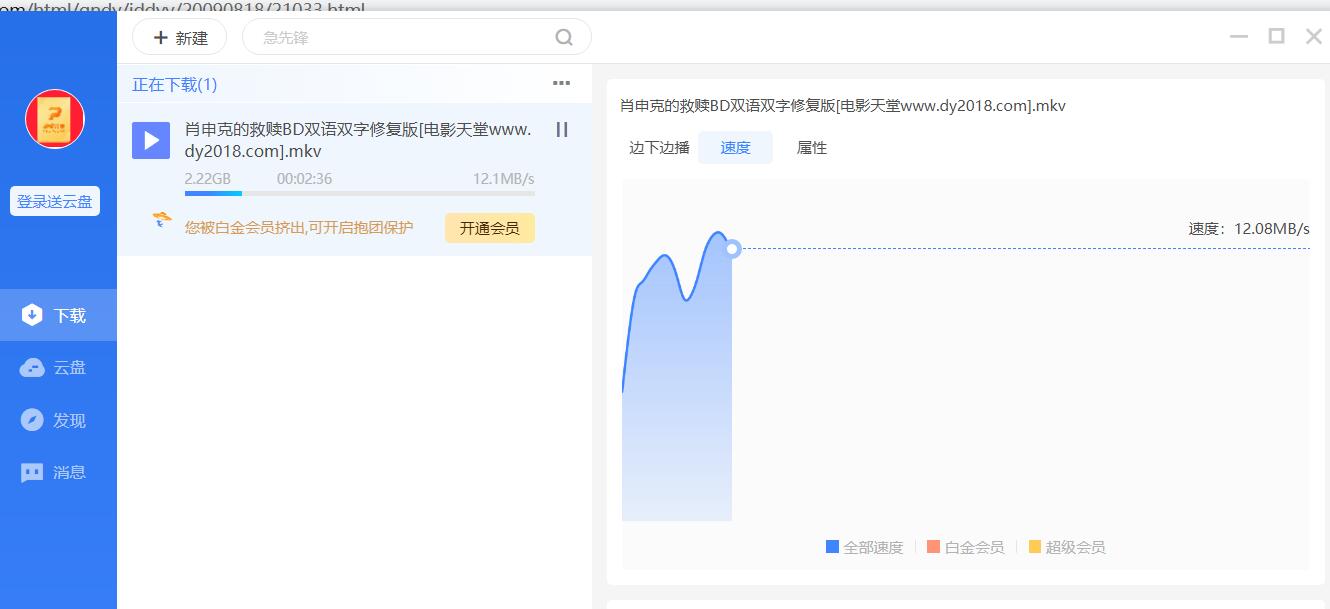Screen dimensions: 1330x609
Task: Click the search magnifier icon
Action: coord(563,36)
